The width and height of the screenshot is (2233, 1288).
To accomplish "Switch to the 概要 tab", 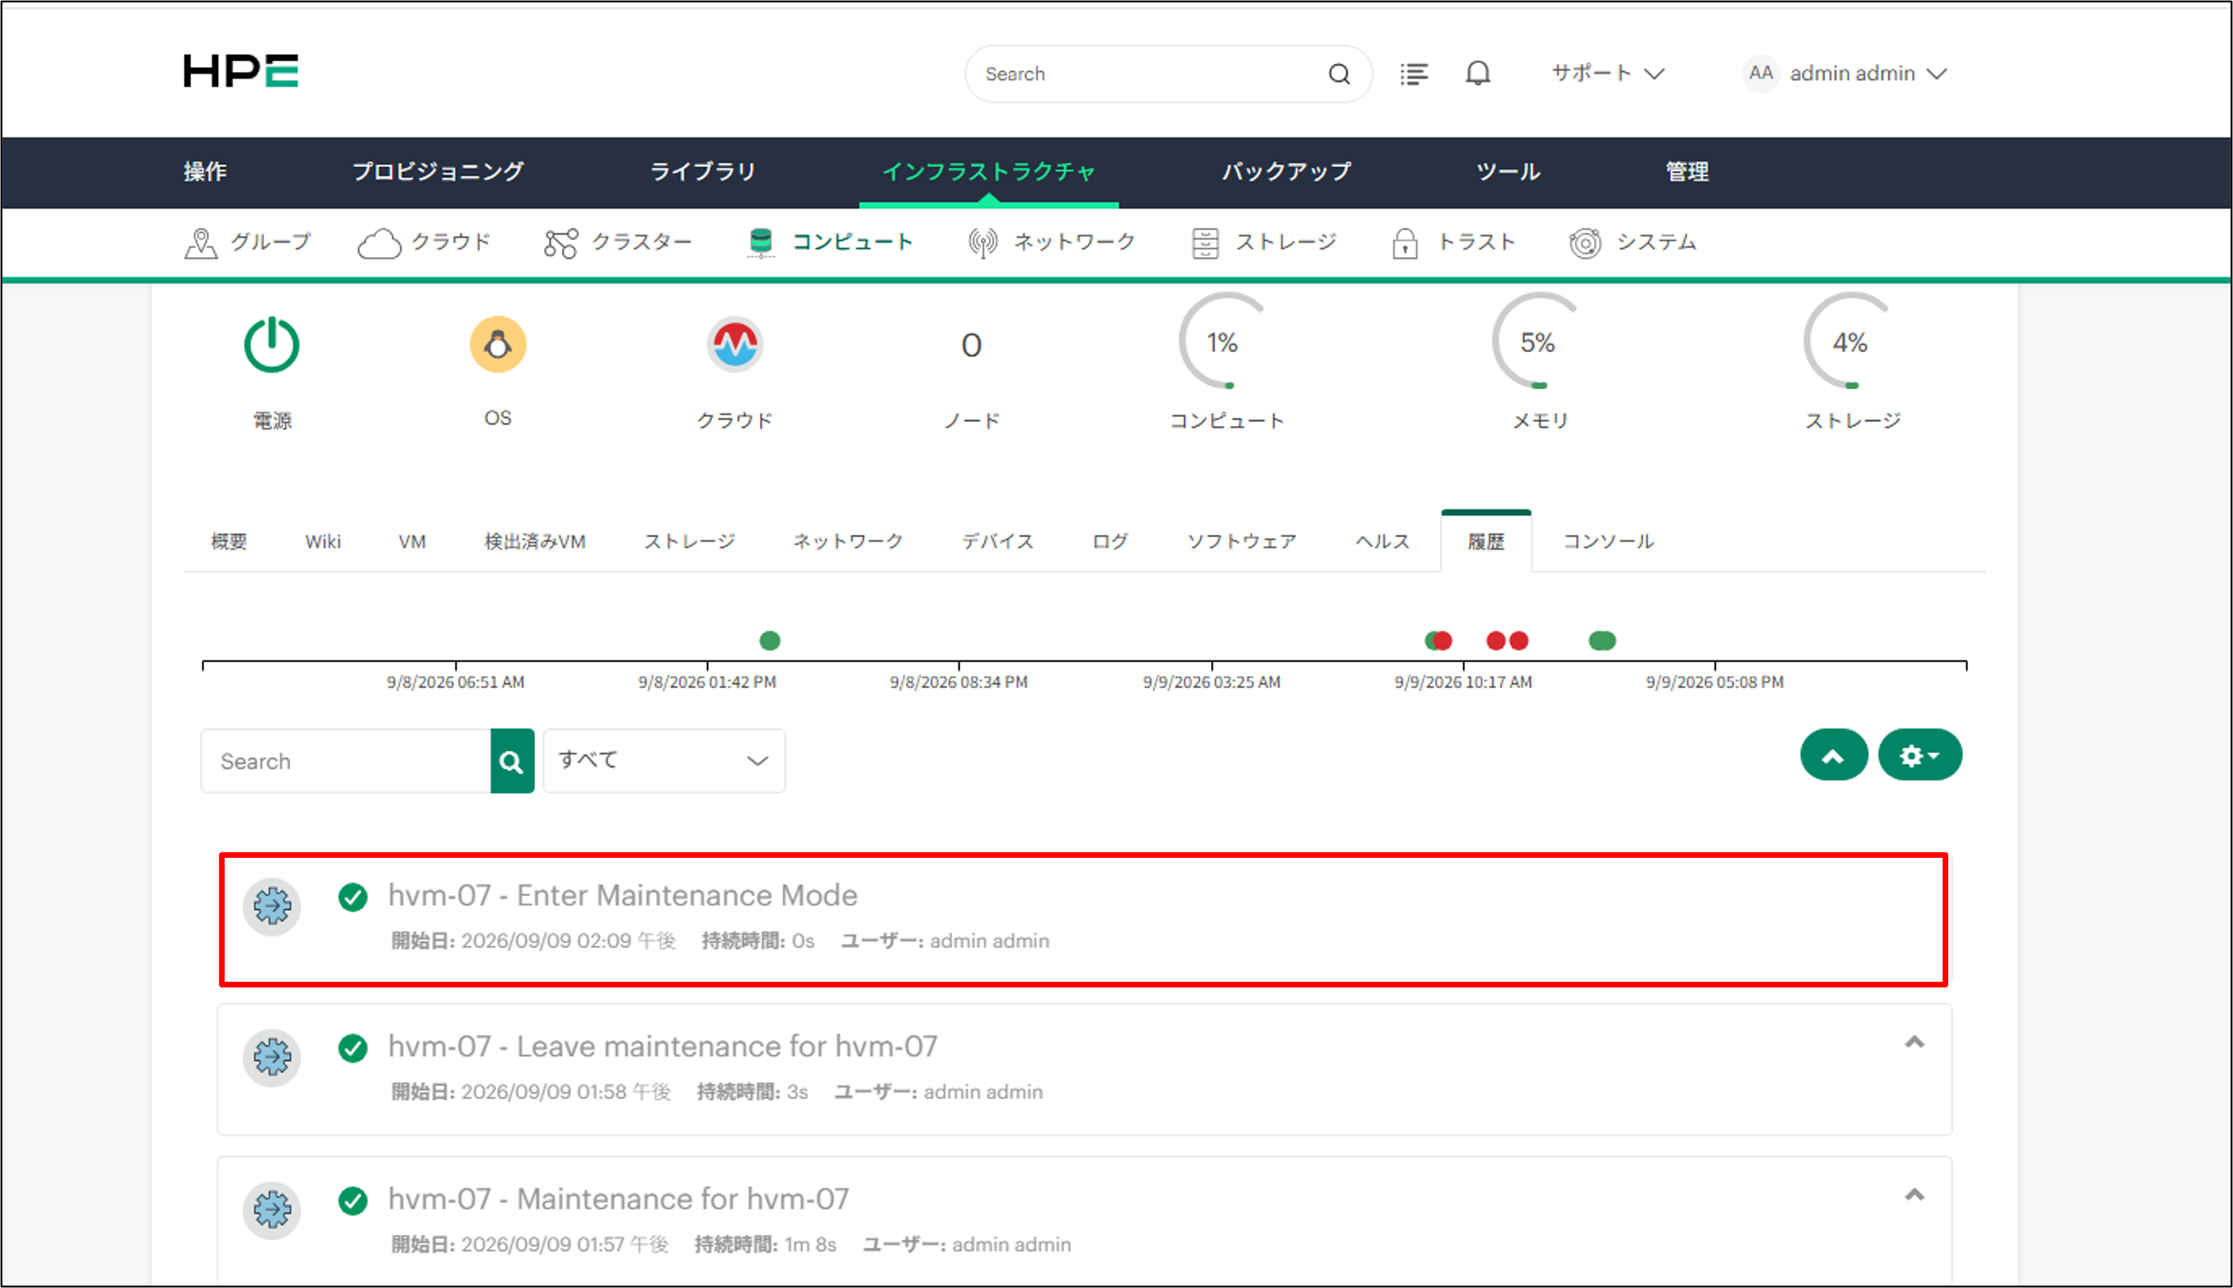I will pyautogui.click(x=229, y=542).
